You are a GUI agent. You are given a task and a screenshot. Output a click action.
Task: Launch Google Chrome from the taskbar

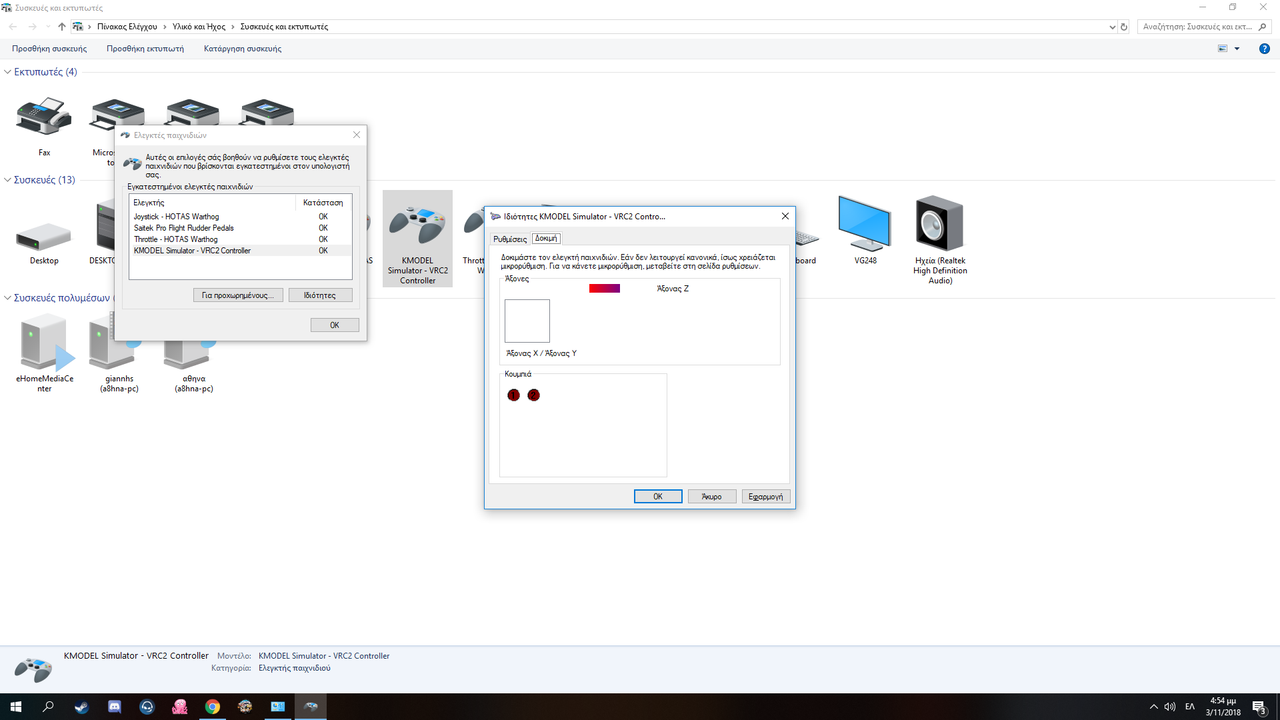212,706
